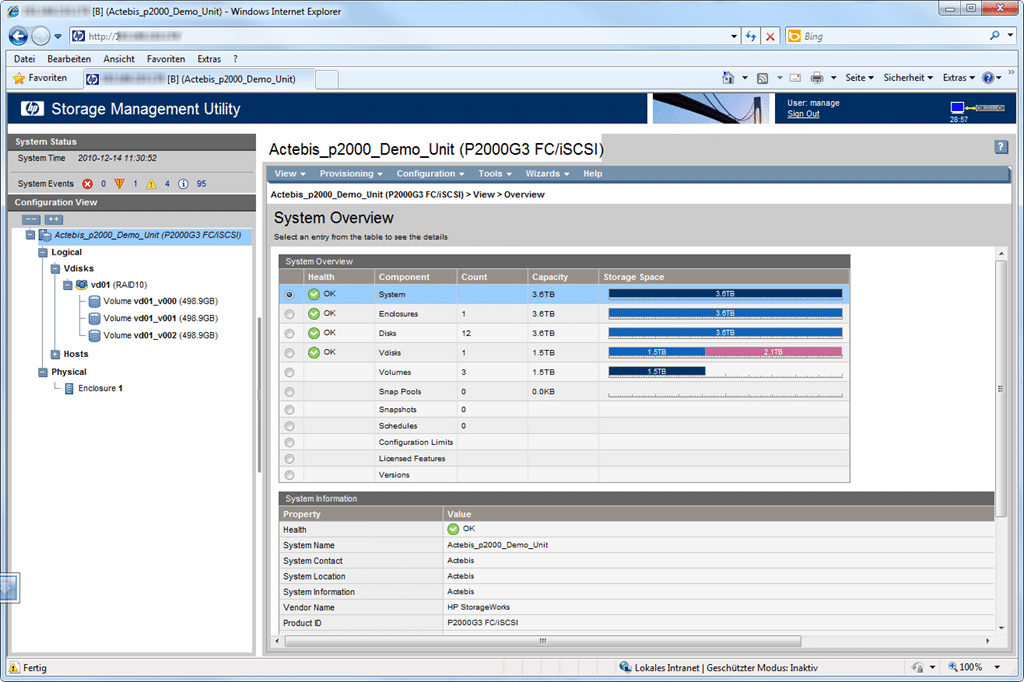Screen dimensions: 1024x682
Task: Open the Seite dropdown in IE toolbar
Action: point(859,78)
